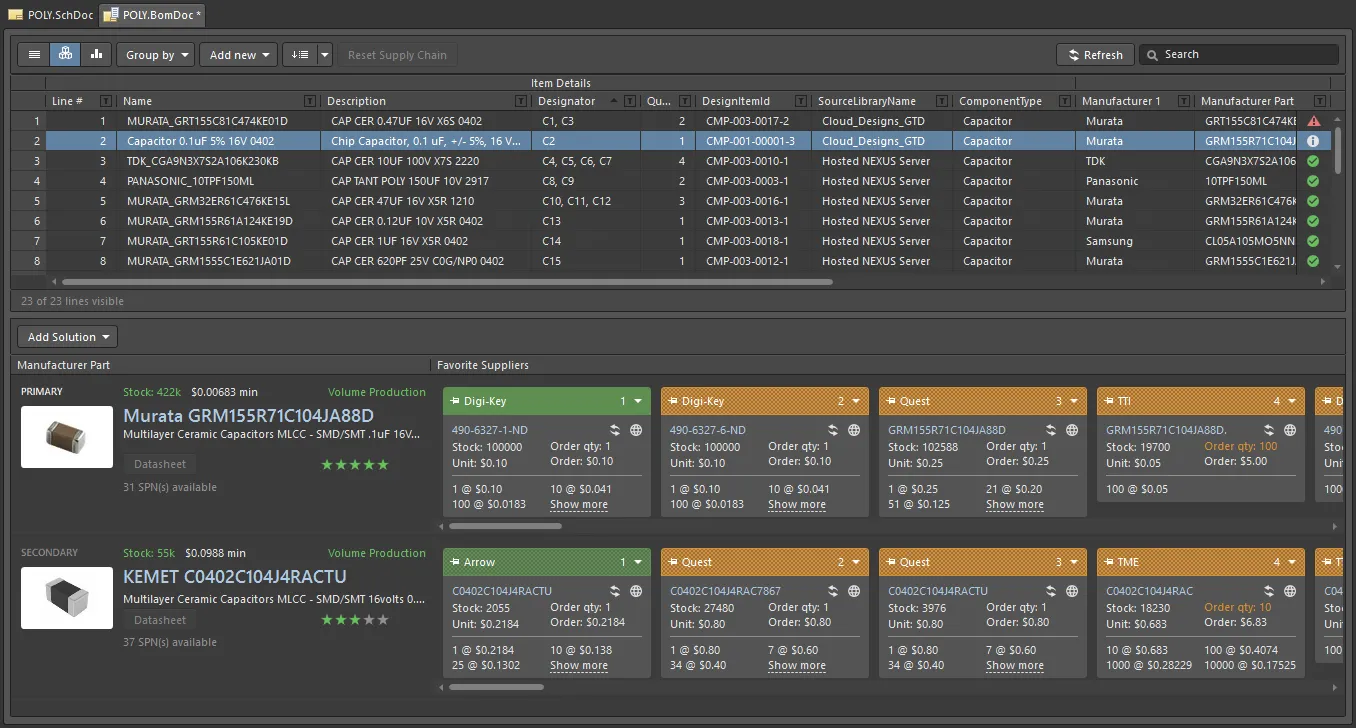Open filter for the Name column

tap(309, 101)
